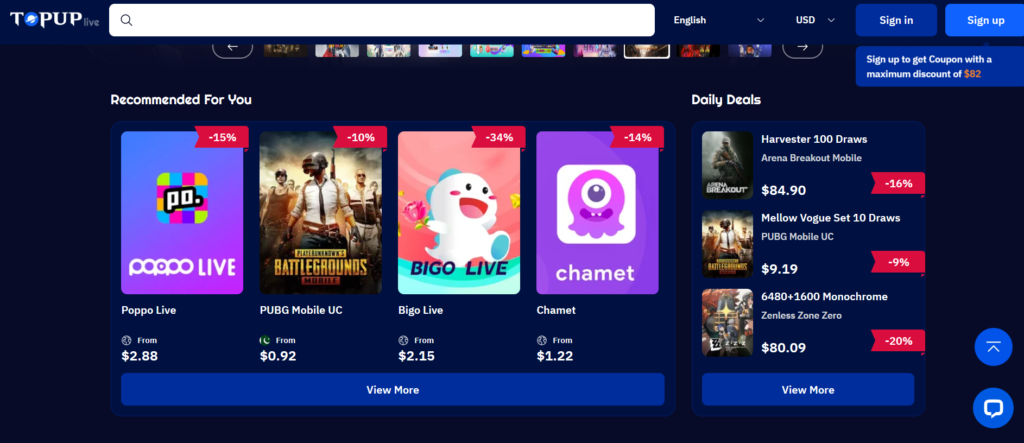1024x443 pixels.
Task: Click the search magnifier icon
Action: 127,20
